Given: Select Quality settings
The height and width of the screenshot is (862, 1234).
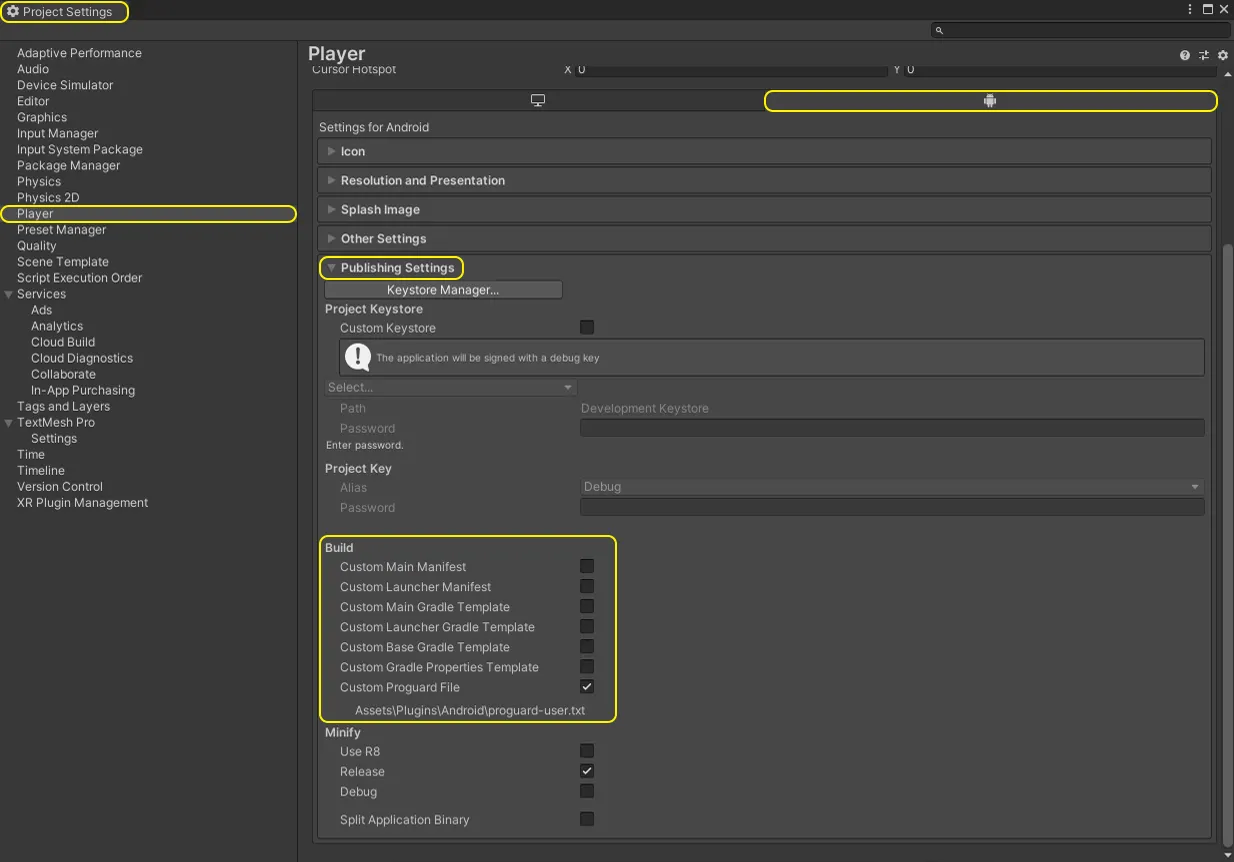Looking at the screenshot, I should point(37,246).
